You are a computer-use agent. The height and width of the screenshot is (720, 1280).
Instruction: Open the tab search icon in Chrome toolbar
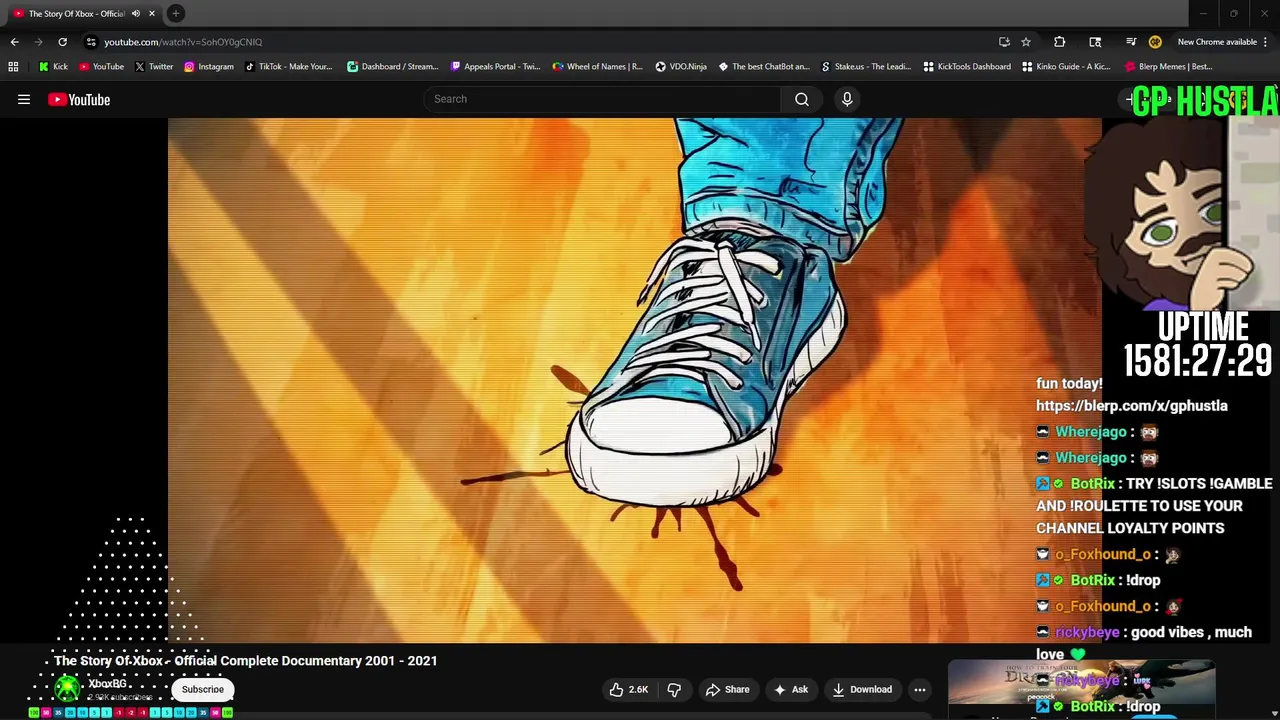[x=1095, y=42]
